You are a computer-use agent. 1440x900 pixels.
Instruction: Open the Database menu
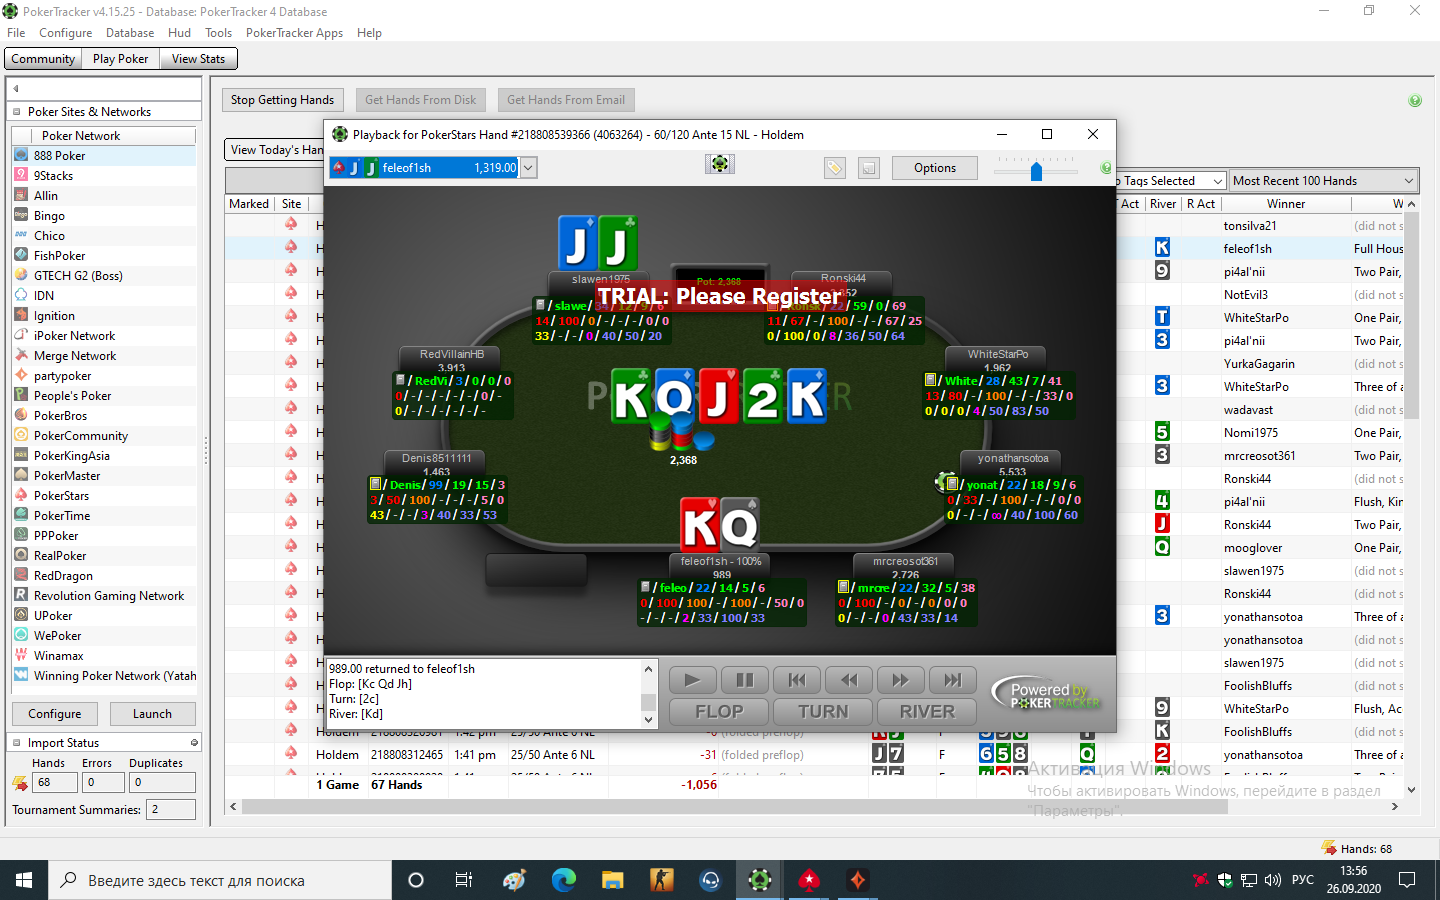(130, 33)
